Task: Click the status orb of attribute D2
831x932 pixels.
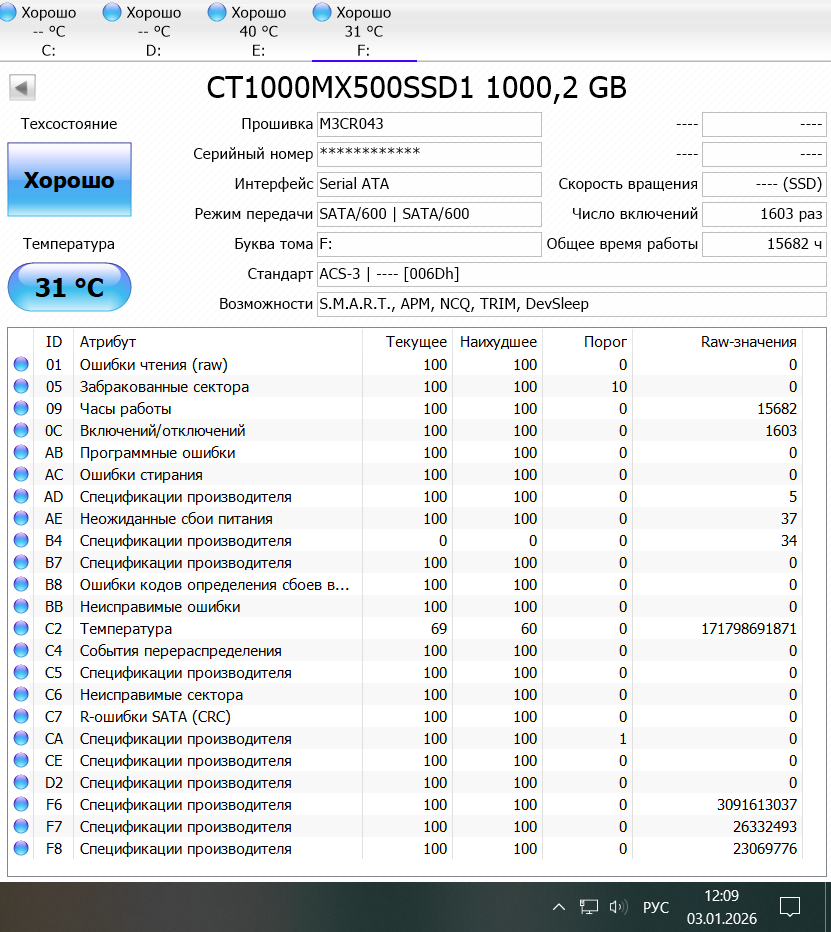Action: [x=21, y=782]
